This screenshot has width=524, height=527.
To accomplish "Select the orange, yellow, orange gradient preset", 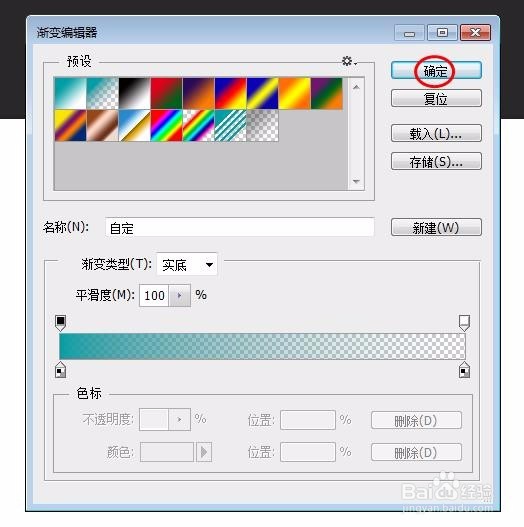I will coord(295,93).
